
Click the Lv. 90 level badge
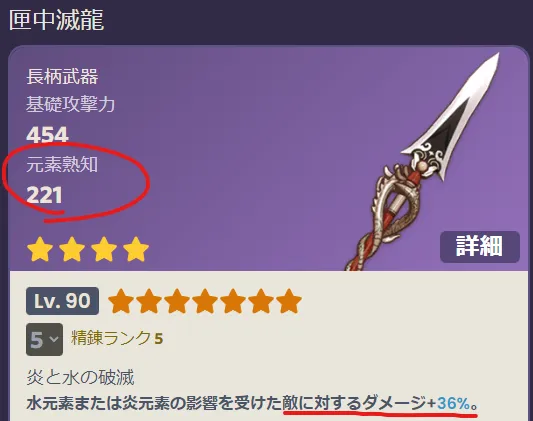[63, 301]
